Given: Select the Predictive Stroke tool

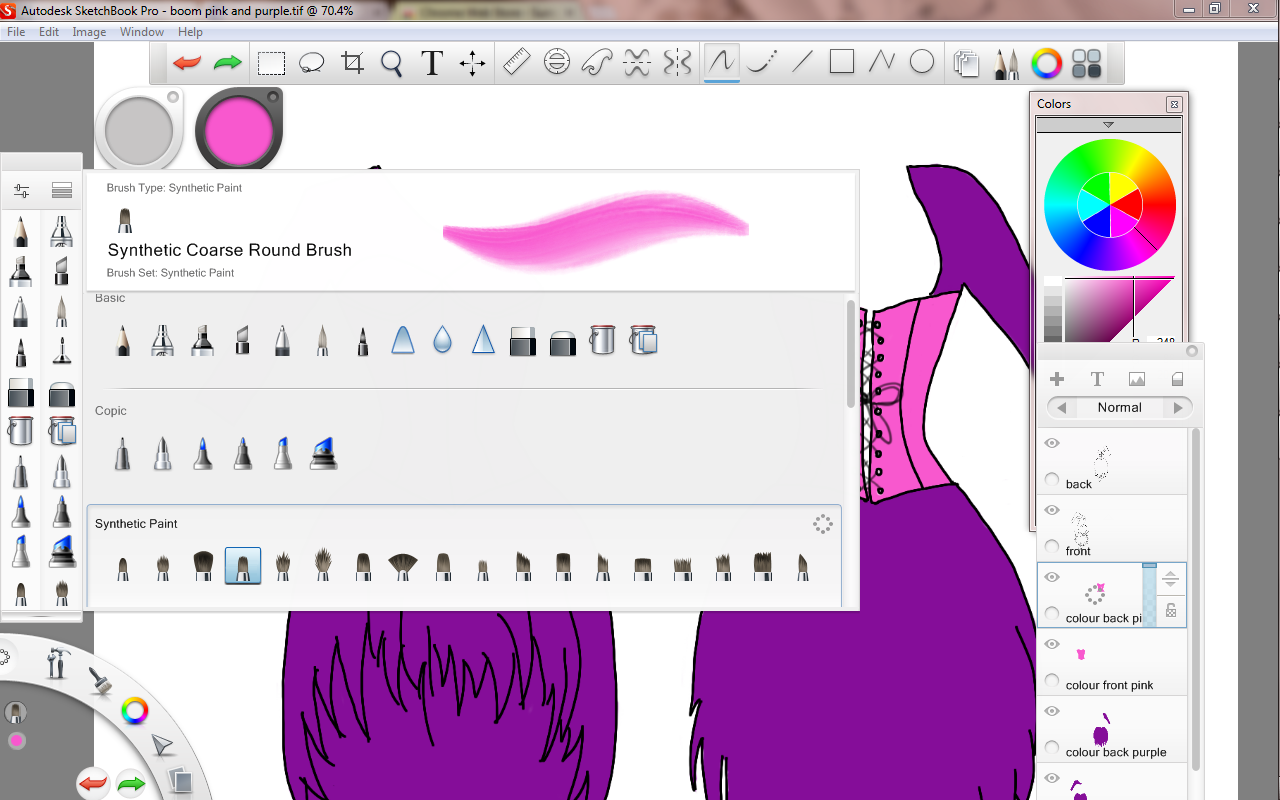Looking at the screenshot, I should click(762, 63).
